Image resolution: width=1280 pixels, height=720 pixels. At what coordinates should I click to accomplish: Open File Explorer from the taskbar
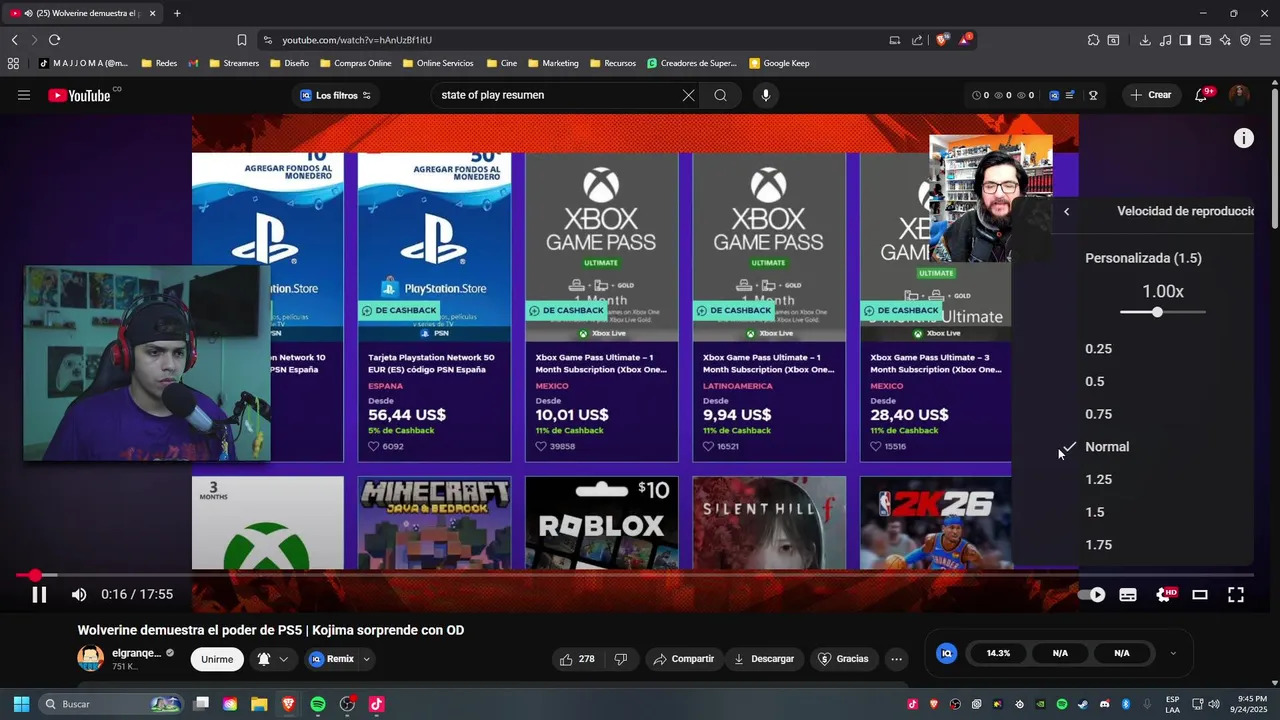(x=259, y=704)
